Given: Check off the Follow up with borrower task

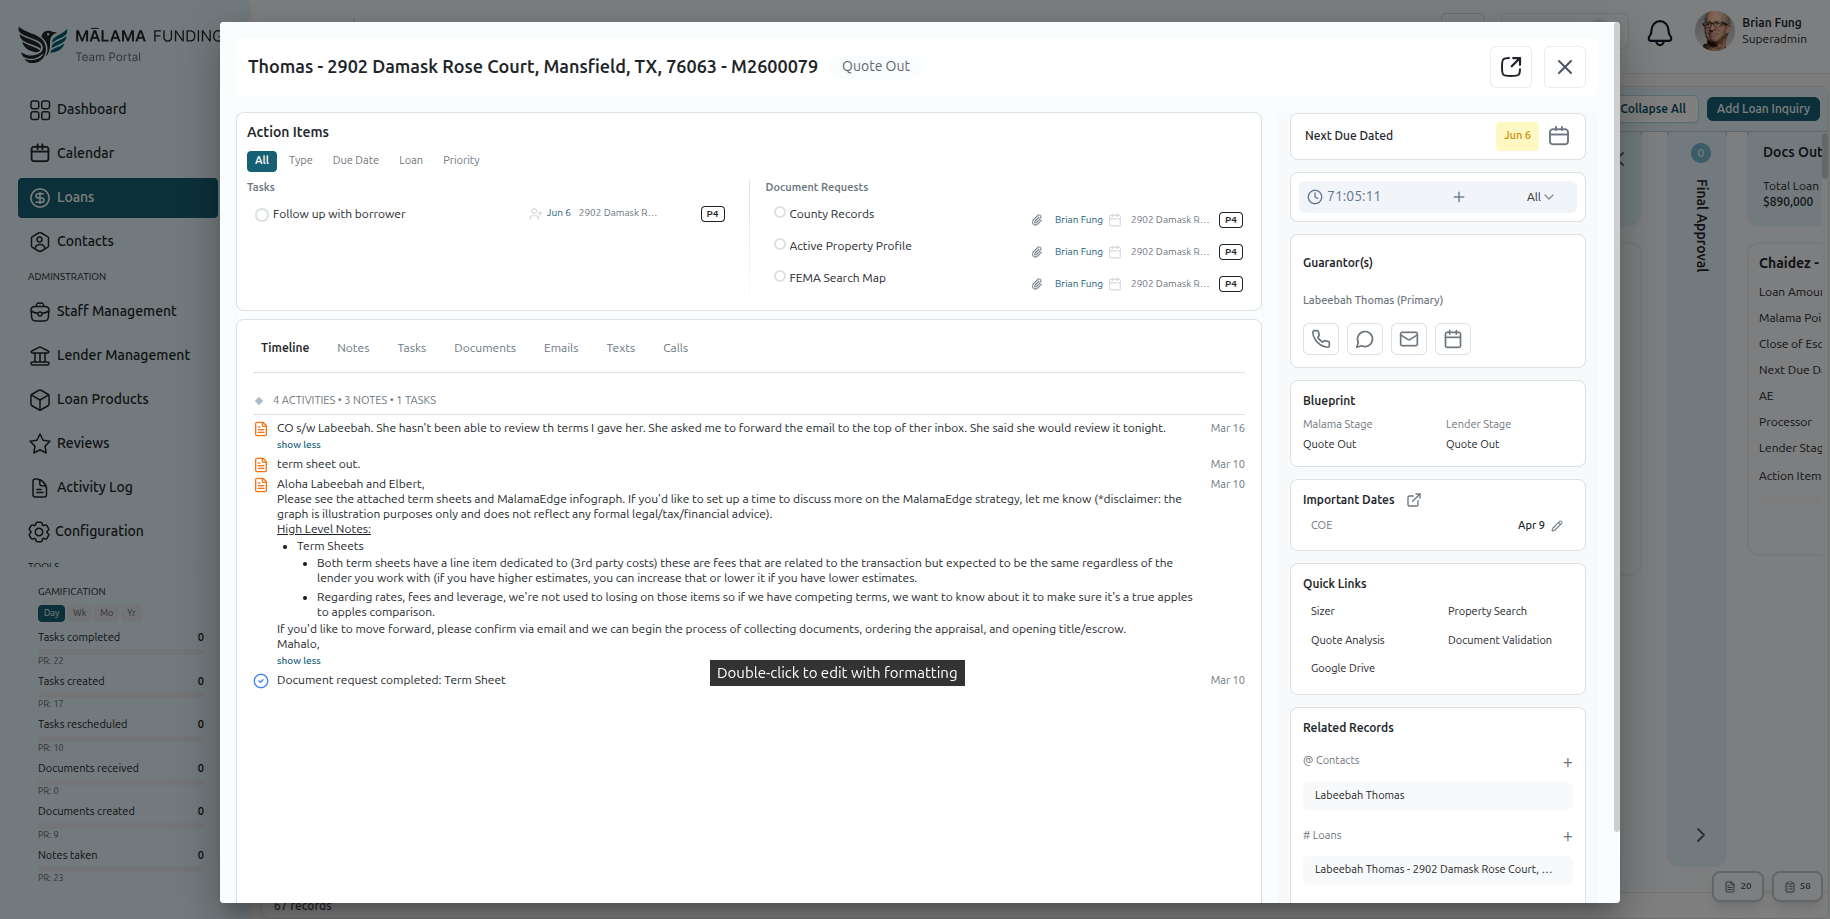Looking at the screenshot, I should pos(261,213).
